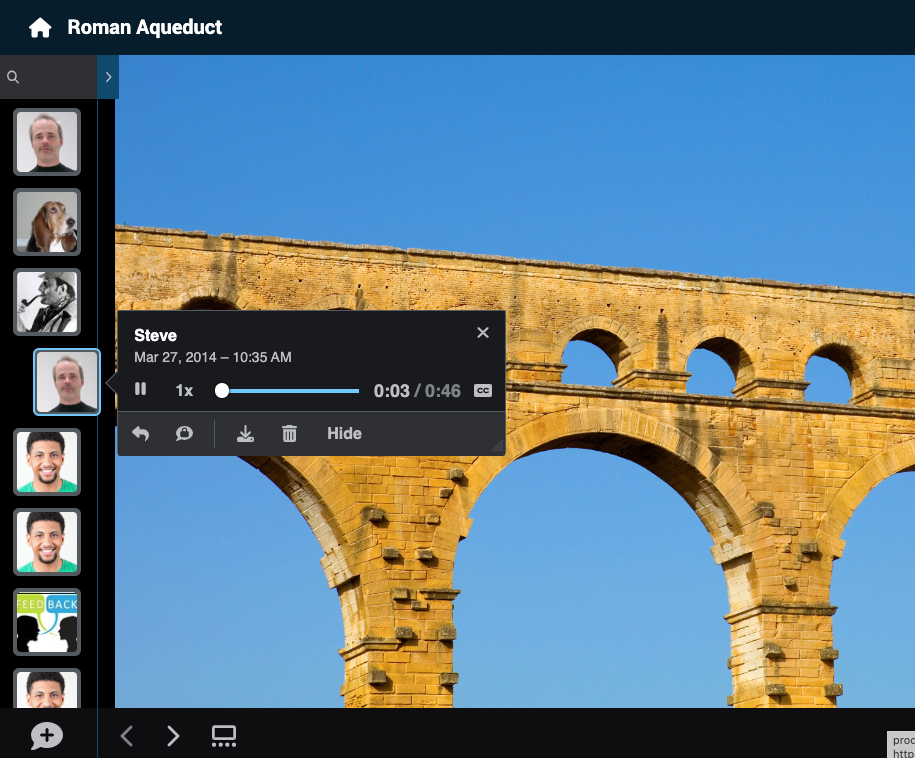This screenshot has width=915, height=758.
Task: Open the slide thumbnails view icon
Action: click(224, 736)
